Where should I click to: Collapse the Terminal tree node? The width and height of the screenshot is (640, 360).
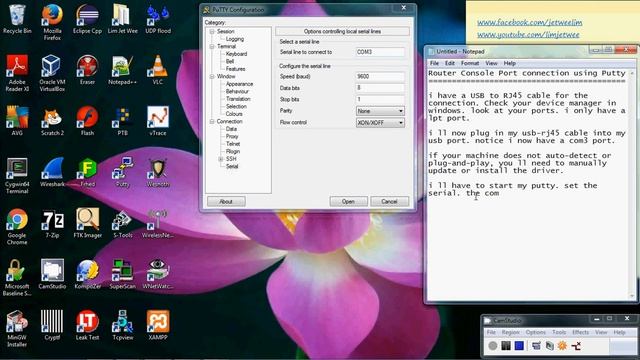coord(212,47)
